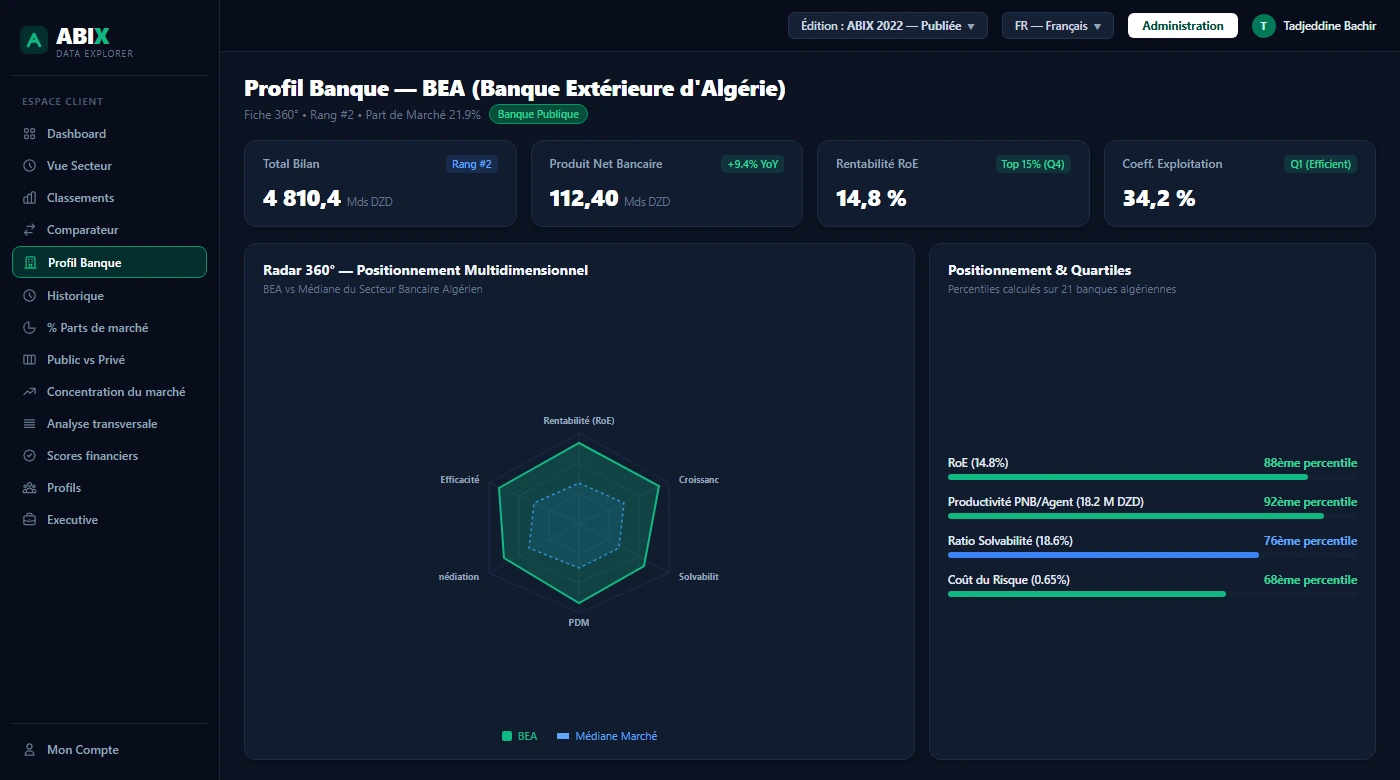This screenshot has width=1400, height=780.
Task: Click the 92ème percentile text
Action: click(x=1310, y=502)
